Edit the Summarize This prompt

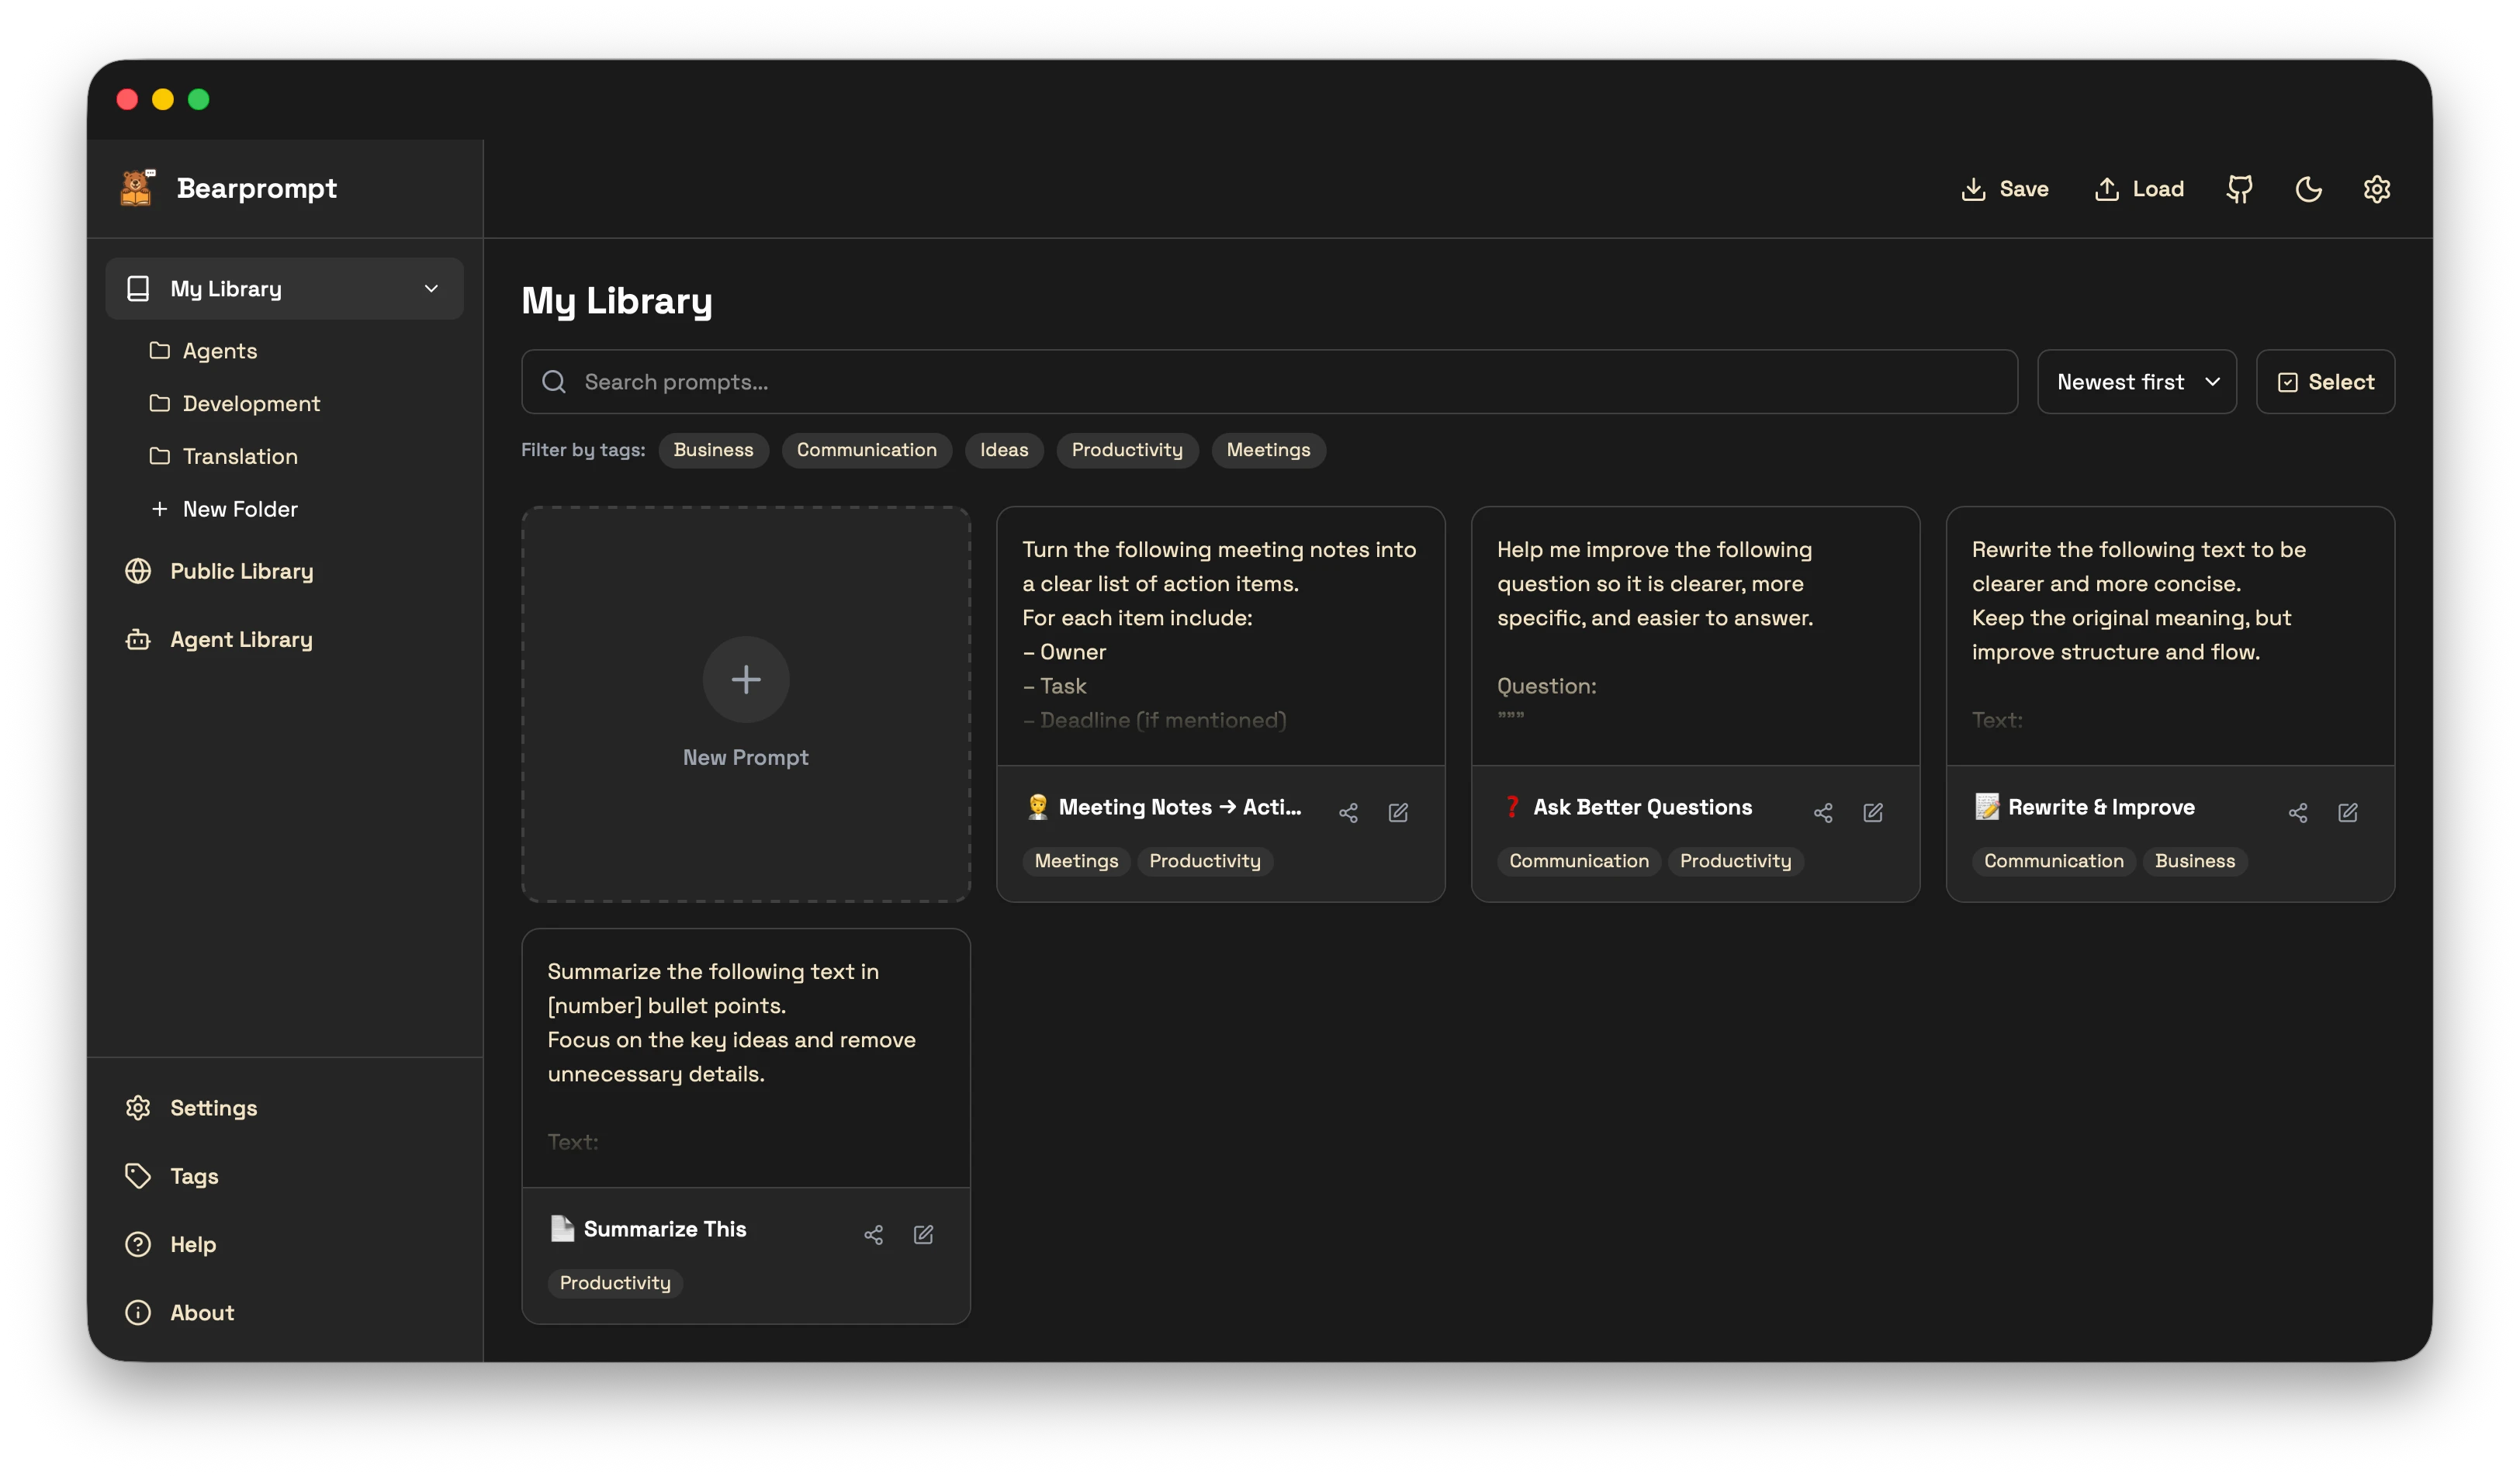point(923,1235)
